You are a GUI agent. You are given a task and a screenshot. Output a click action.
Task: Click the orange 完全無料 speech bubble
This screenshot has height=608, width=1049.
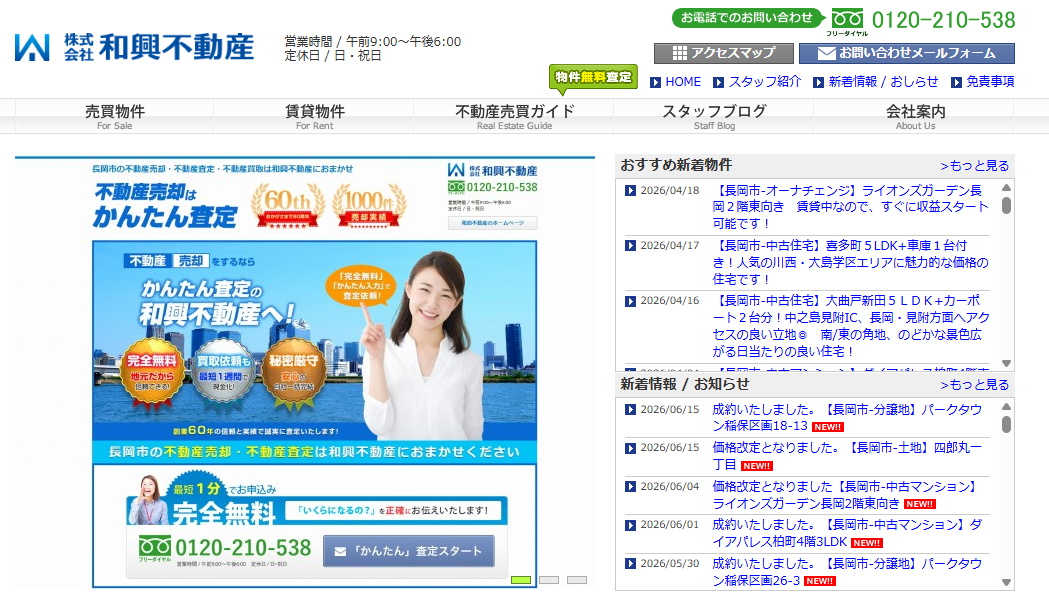coord(362,286)
